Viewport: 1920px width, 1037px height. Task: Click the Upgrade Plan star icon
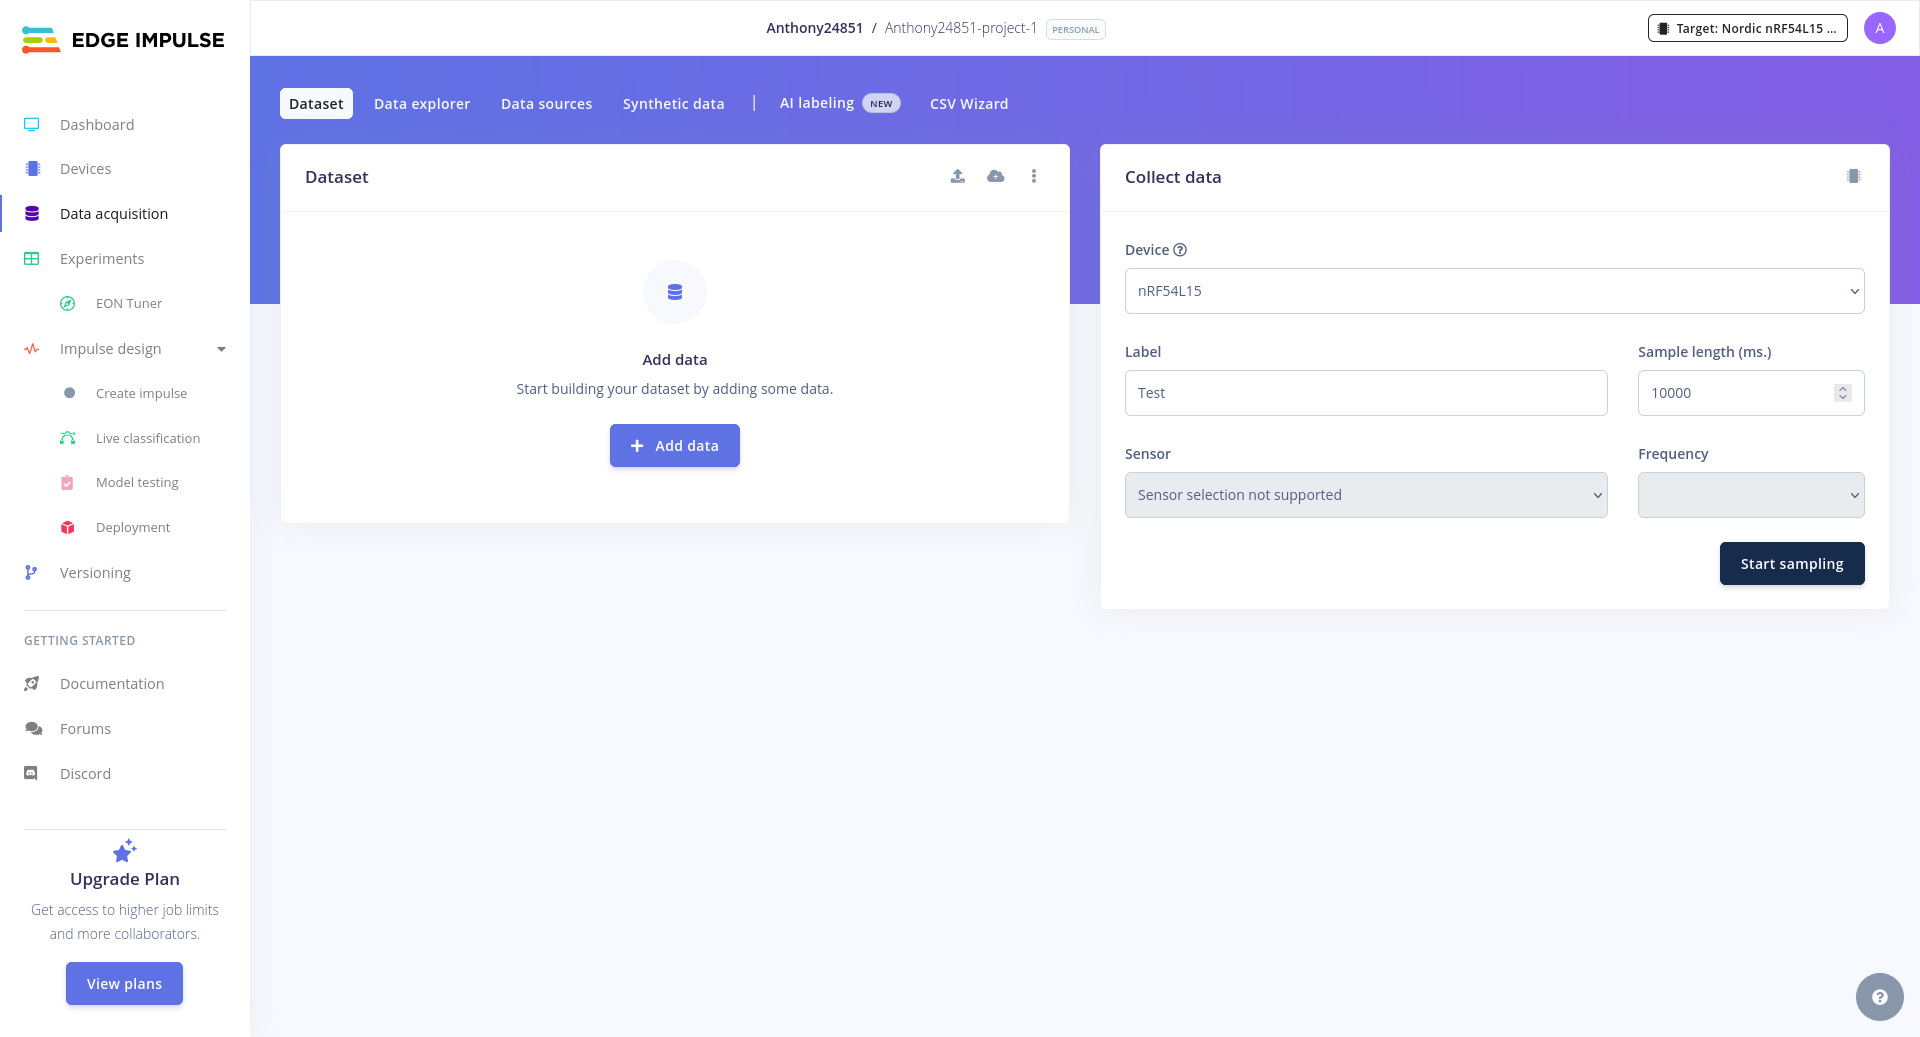(x=125, y=851)
